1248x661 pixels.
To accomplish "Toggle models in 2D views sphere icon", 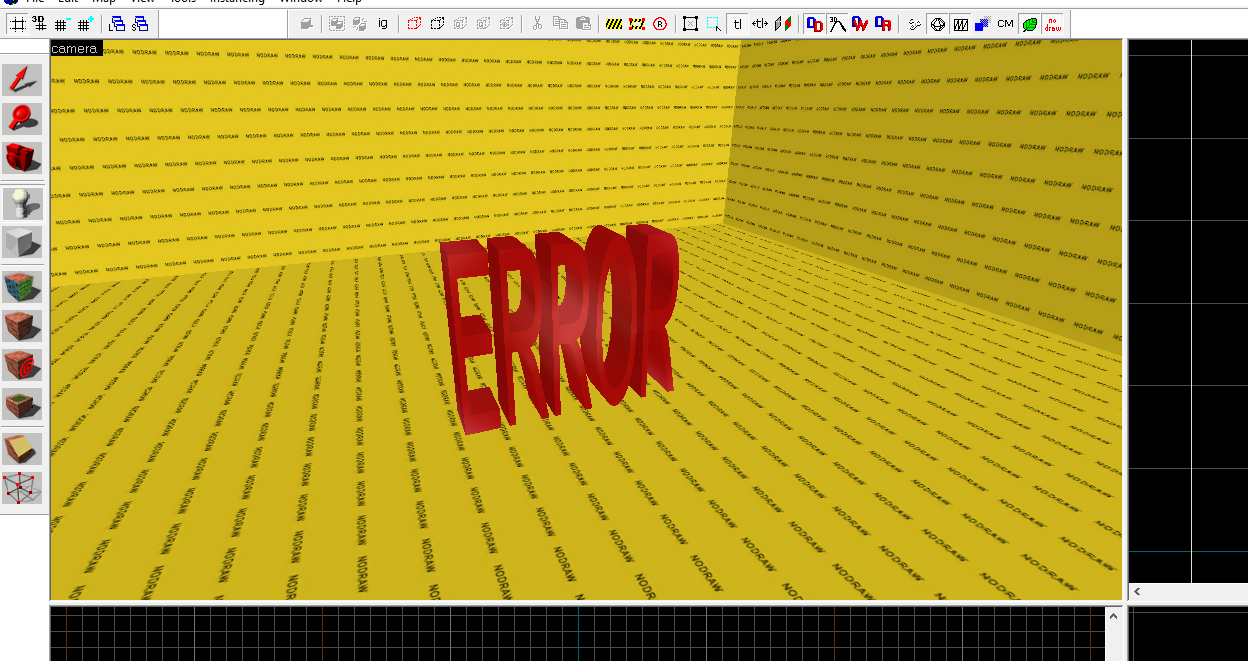I will coord(938,24).
